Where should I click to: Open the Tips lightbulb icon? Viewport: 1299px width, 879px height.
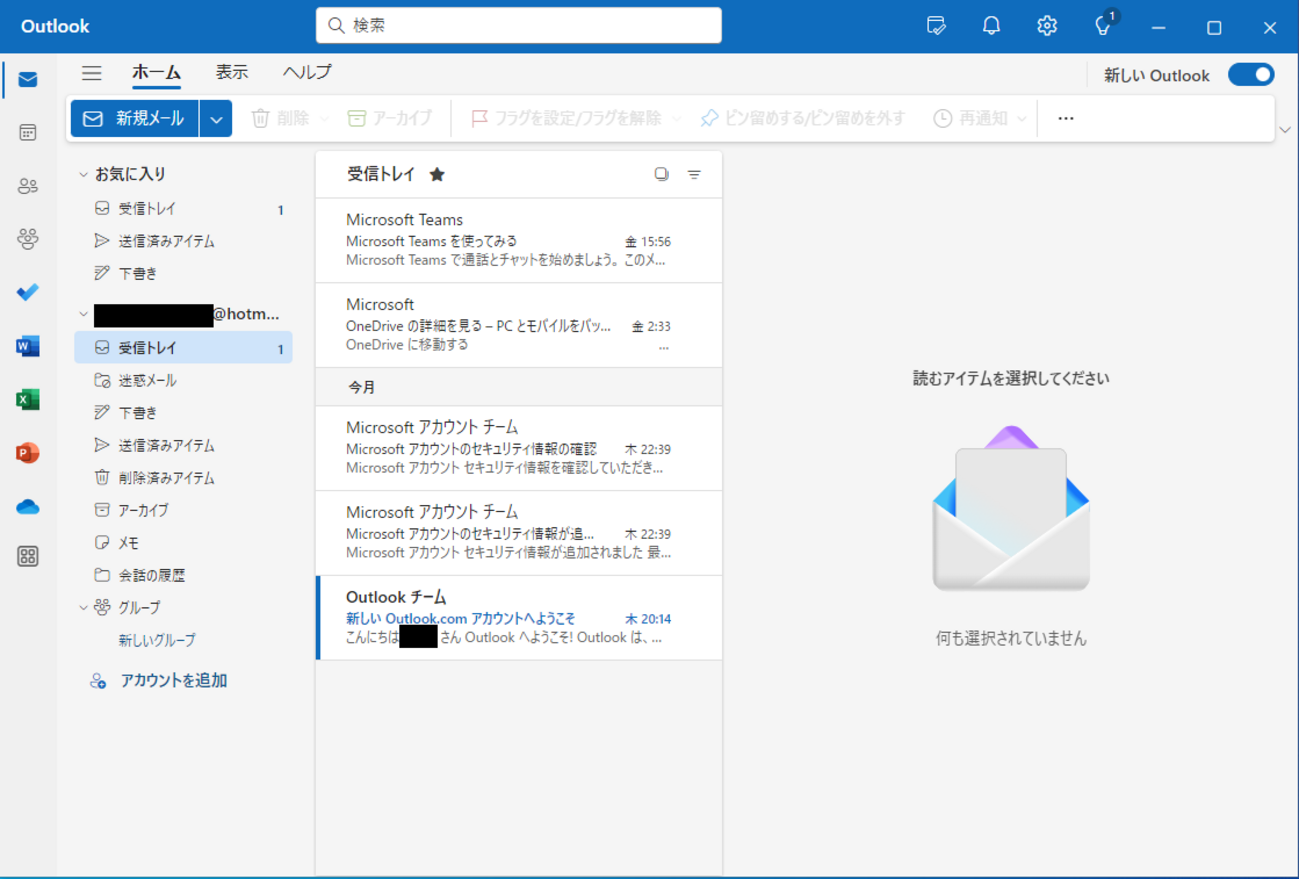pos(1103,26)
